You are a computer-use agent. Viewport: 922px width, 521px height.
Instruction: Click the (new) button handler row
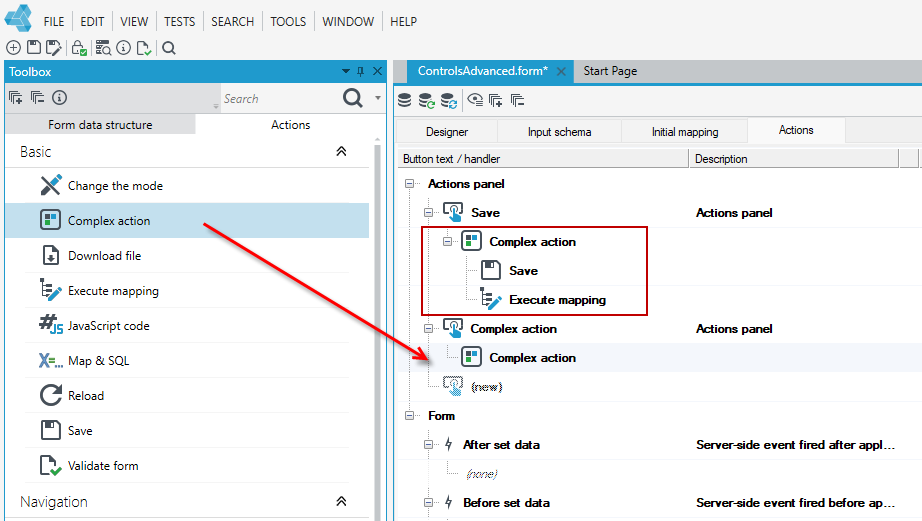point(486,387)
